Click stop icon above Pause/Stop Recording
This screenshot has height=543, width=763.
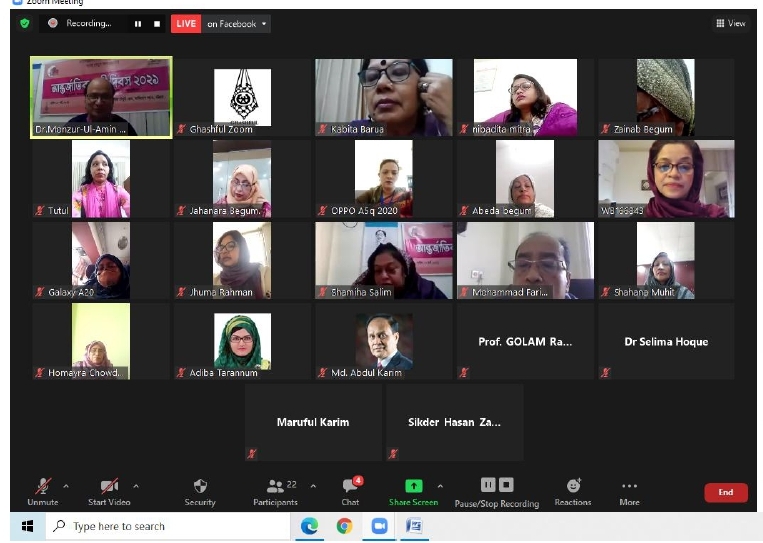506,485
